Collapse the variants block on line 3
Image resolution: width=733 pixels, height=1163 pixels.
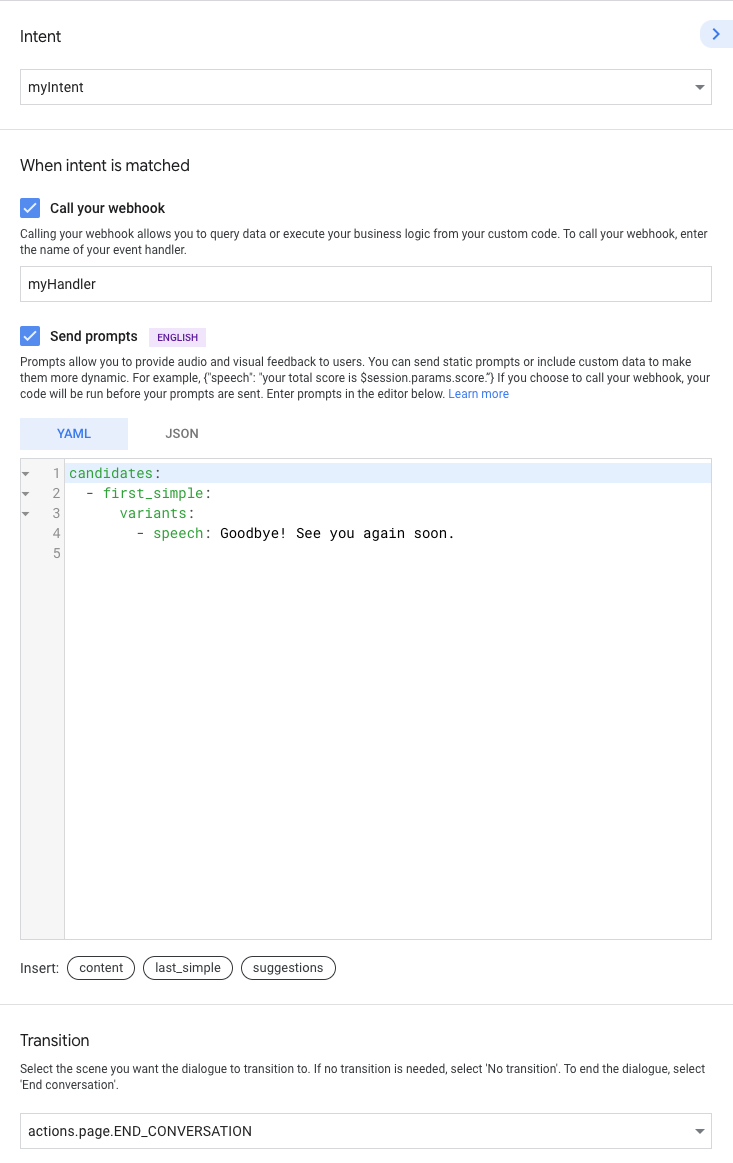(x=26, y=514)
